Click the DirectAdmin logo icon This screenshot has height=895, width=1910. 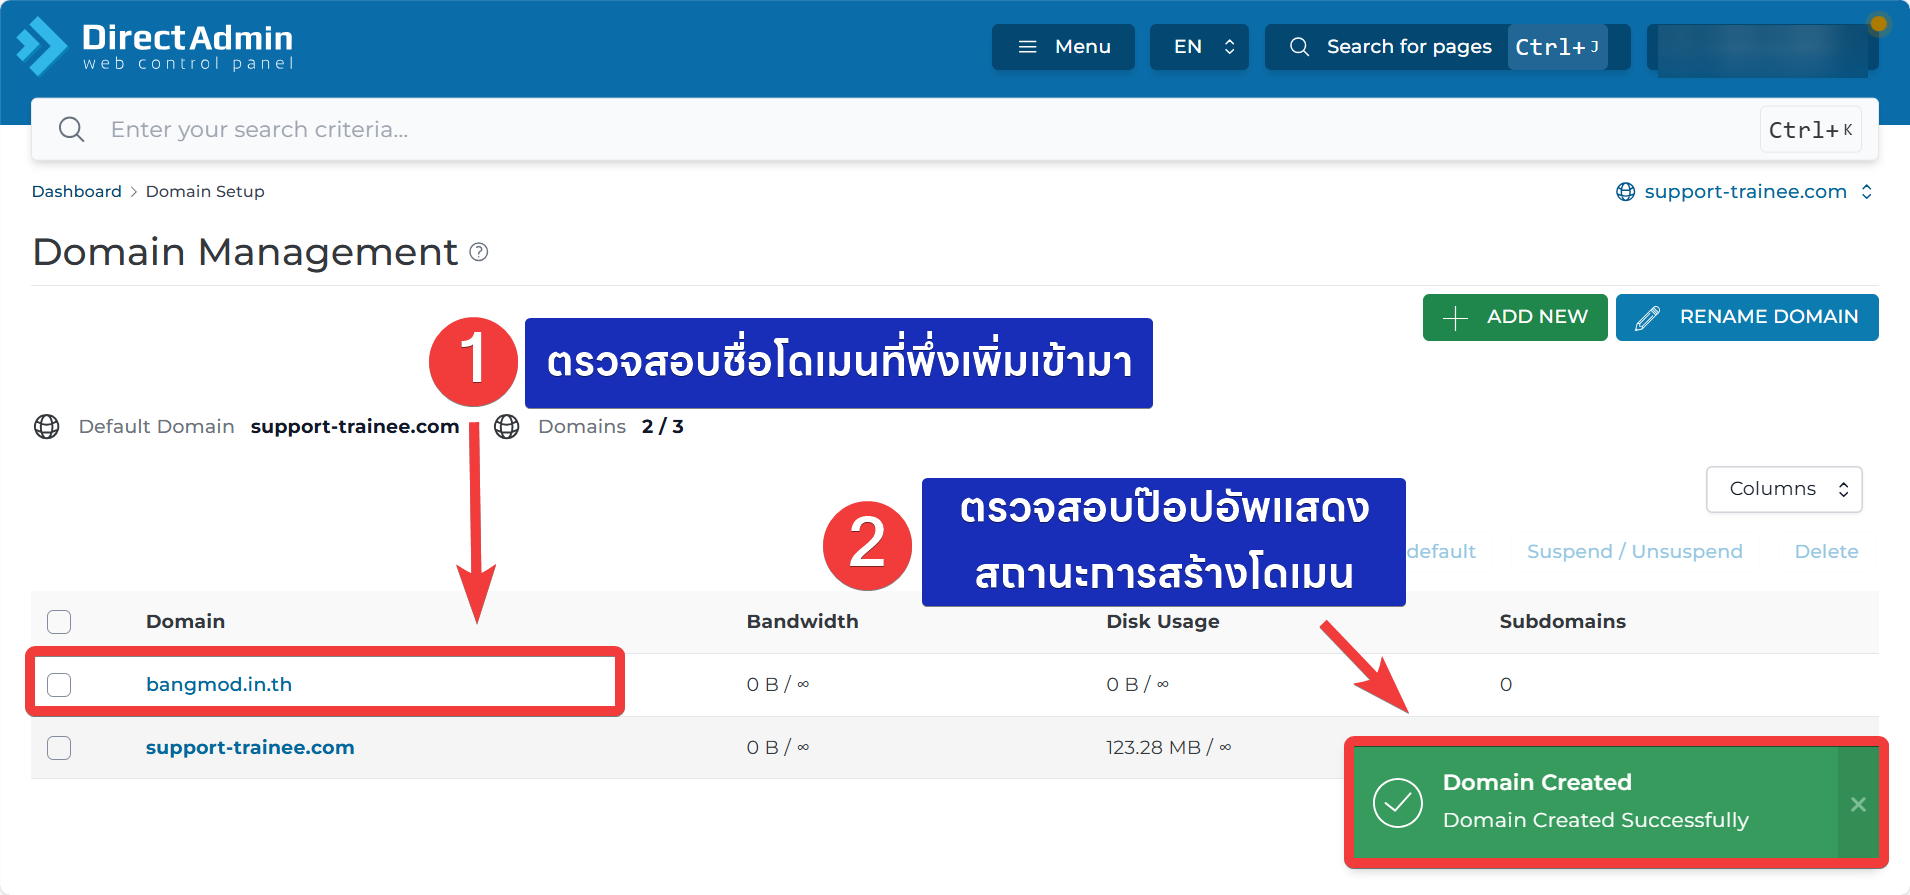(x=42, y=46)
